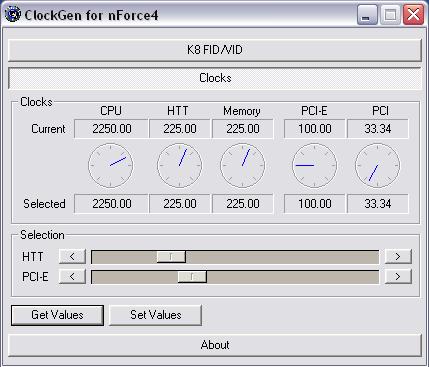Click the HTT clock dial gauge
Image resolution: width=429 pixels, height=367 pixels.
[x=180, y=165]
